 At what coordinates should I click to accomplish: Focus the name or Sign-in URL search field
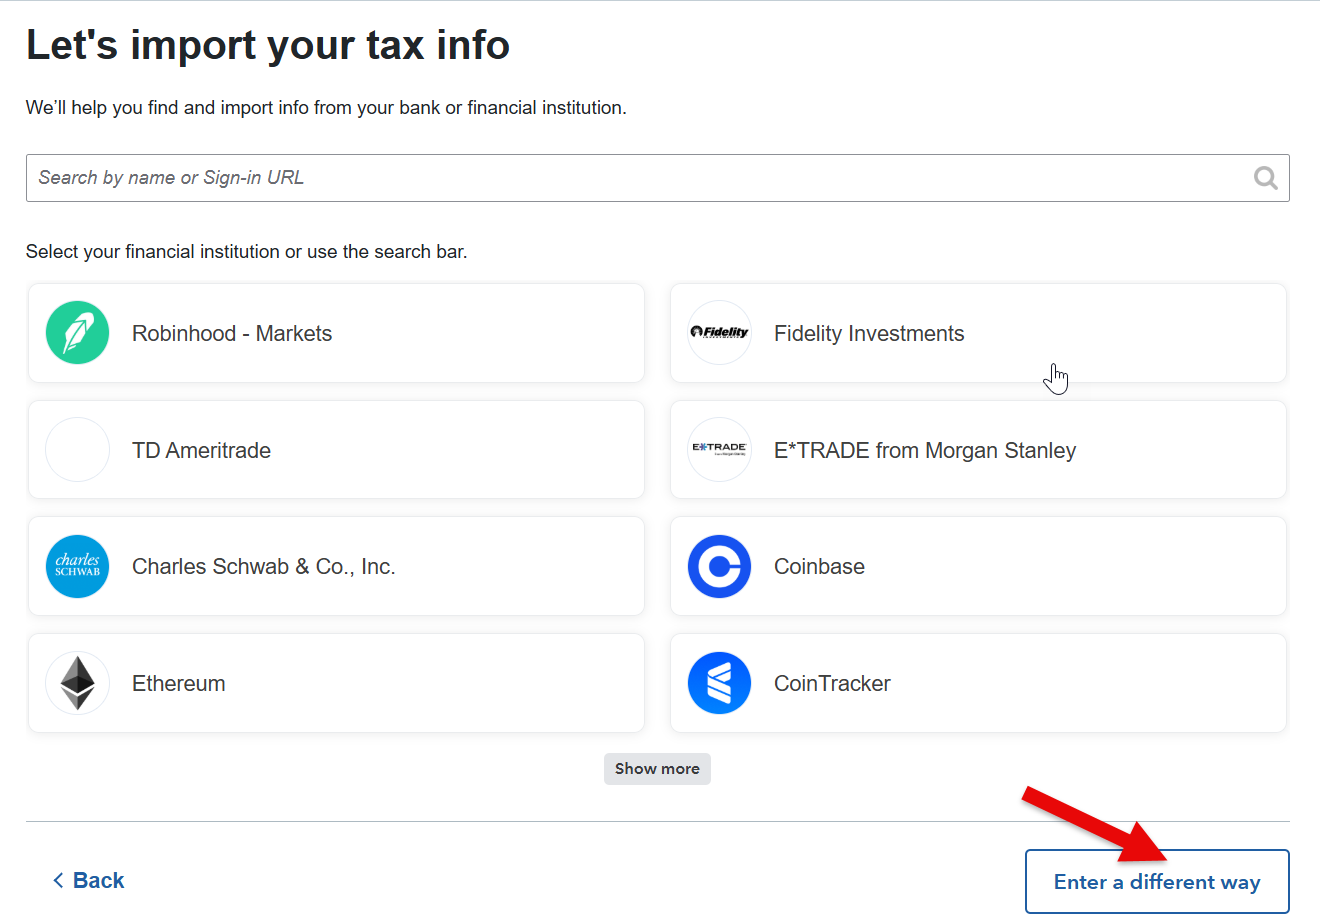657,178
